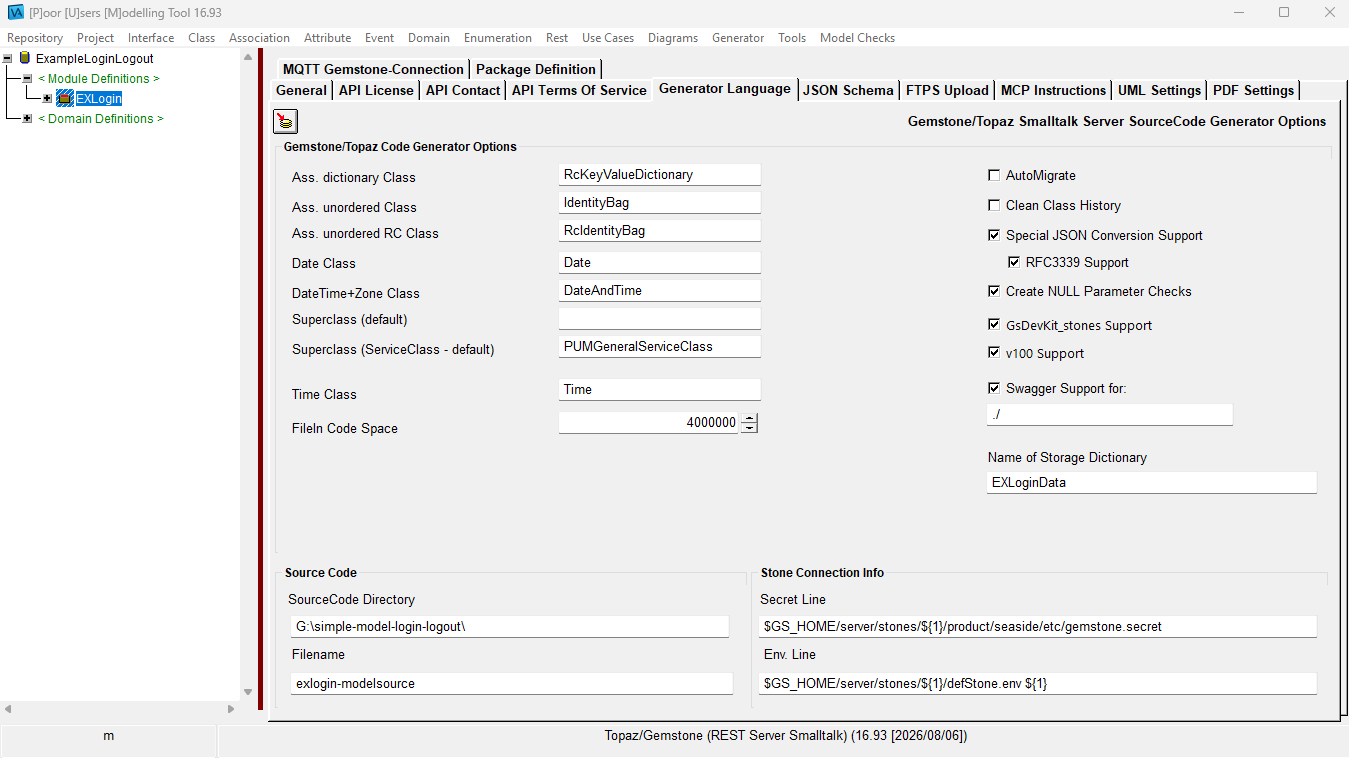
Task: Click the SourceCode Directory input field
Action: (x=510, y=627)
